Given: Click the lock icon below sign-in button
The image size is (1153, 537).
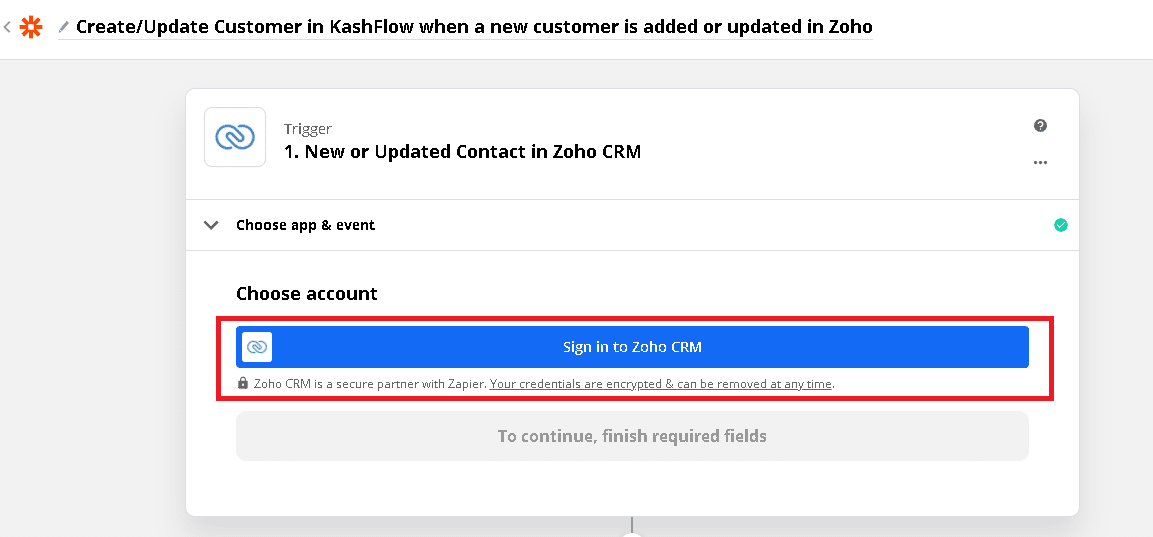Looking at the screenshot, I should pos(243,383).
